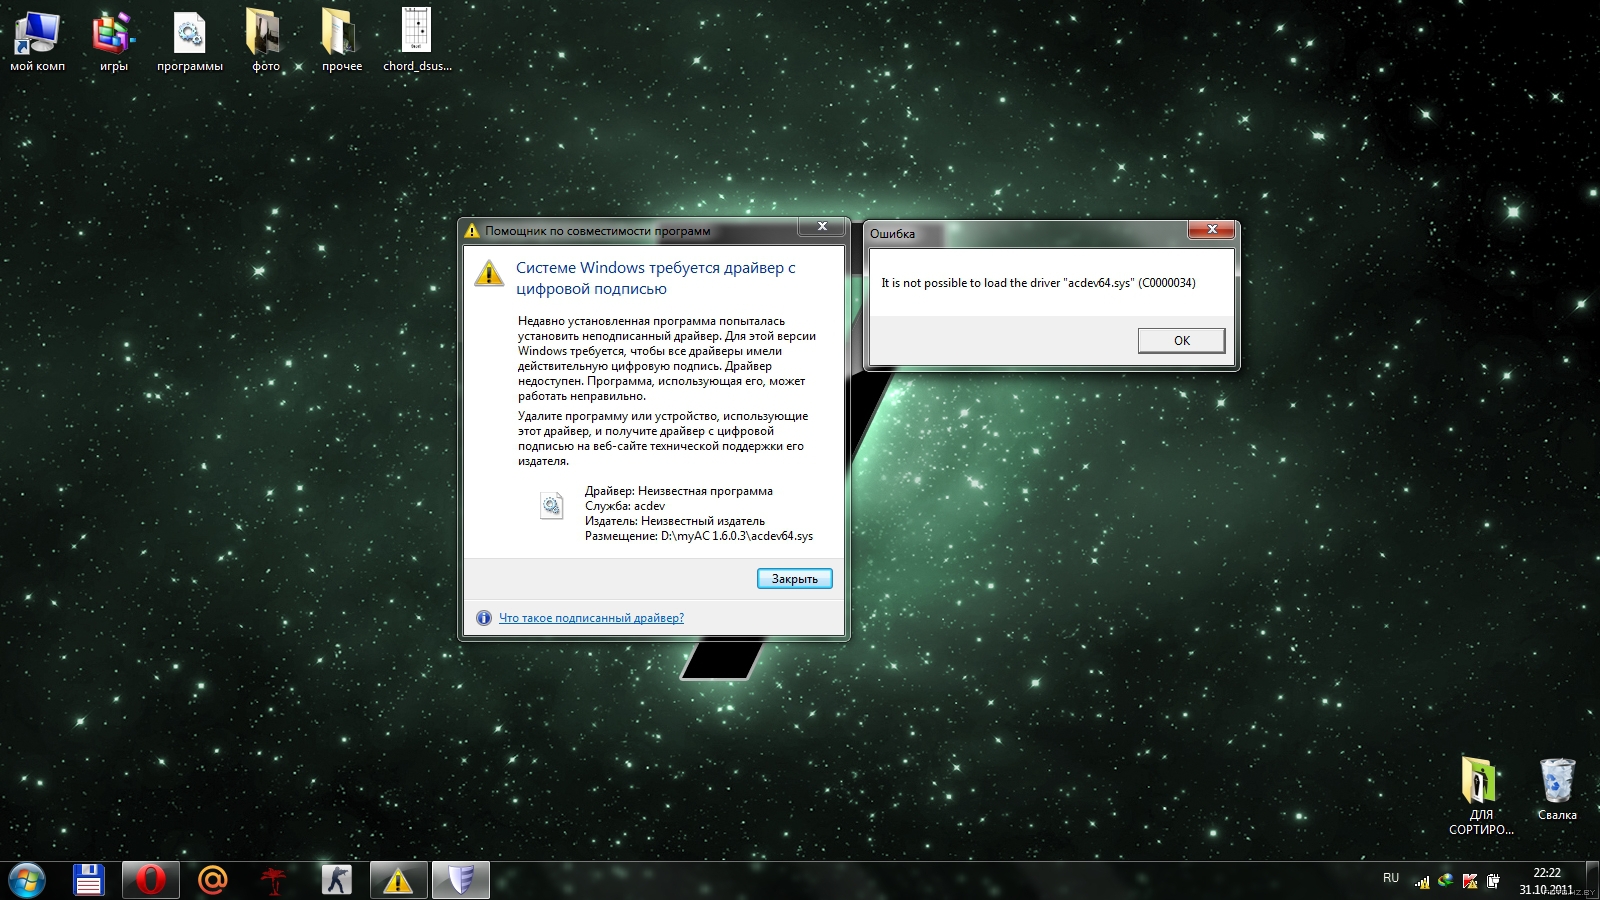
Task: Open the 'ДЛЯ СОРТИРО...' desktop folder
Action: [1481, 795]
